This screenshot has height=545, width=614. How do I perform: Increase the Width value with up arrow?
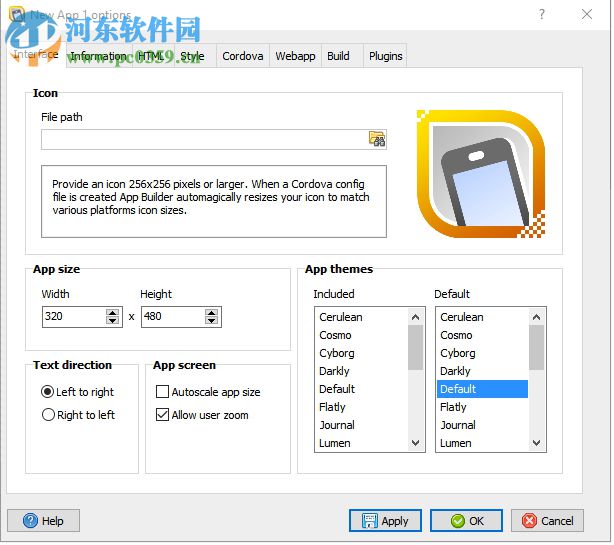point(113,312)
